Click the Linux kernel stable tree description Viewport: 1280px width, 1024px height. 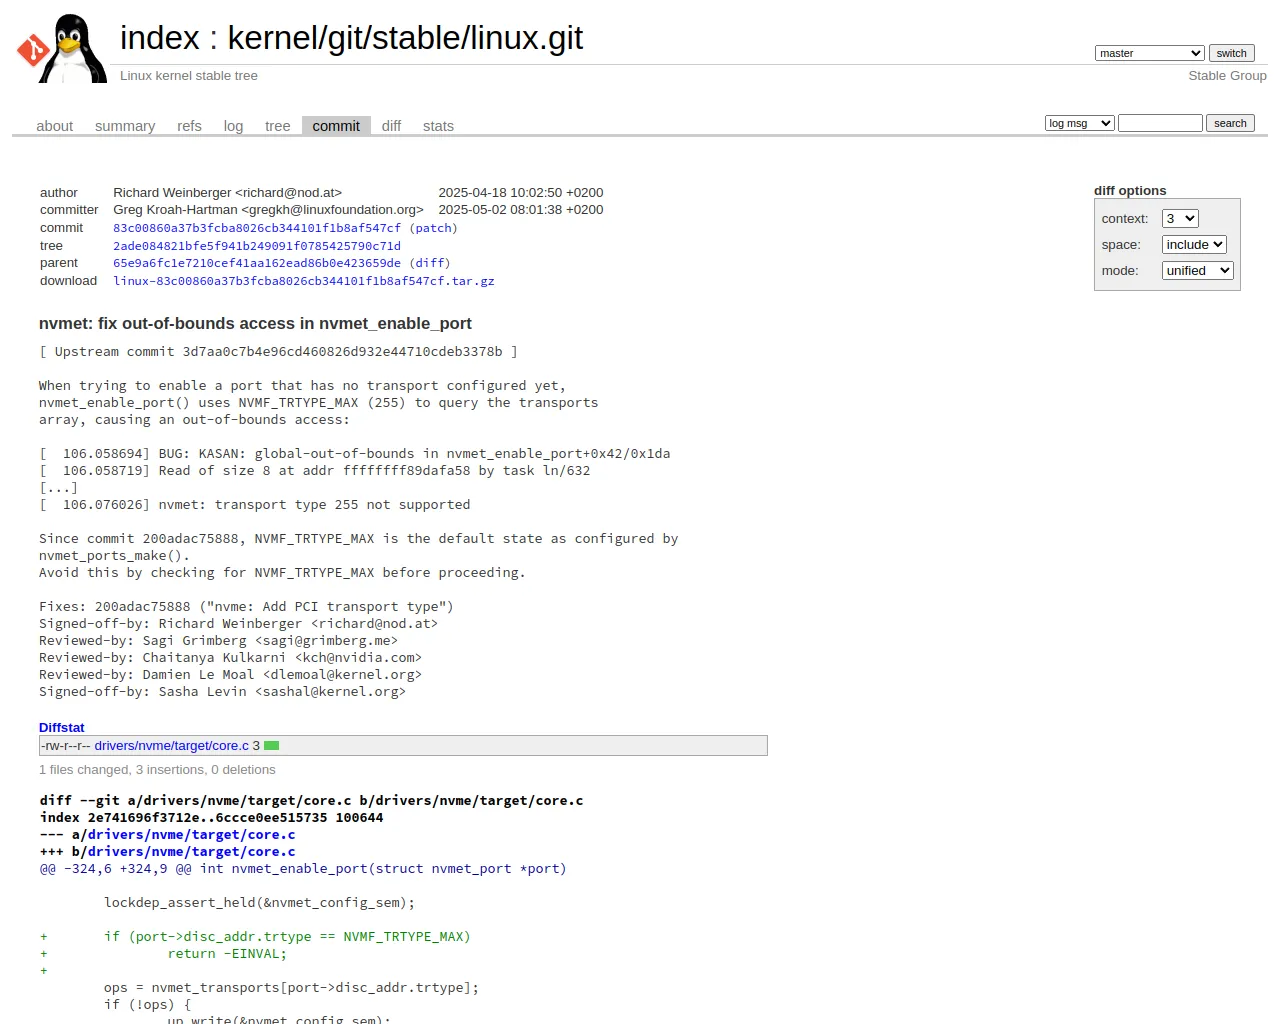pyautogui.click(x=189, y=75)
